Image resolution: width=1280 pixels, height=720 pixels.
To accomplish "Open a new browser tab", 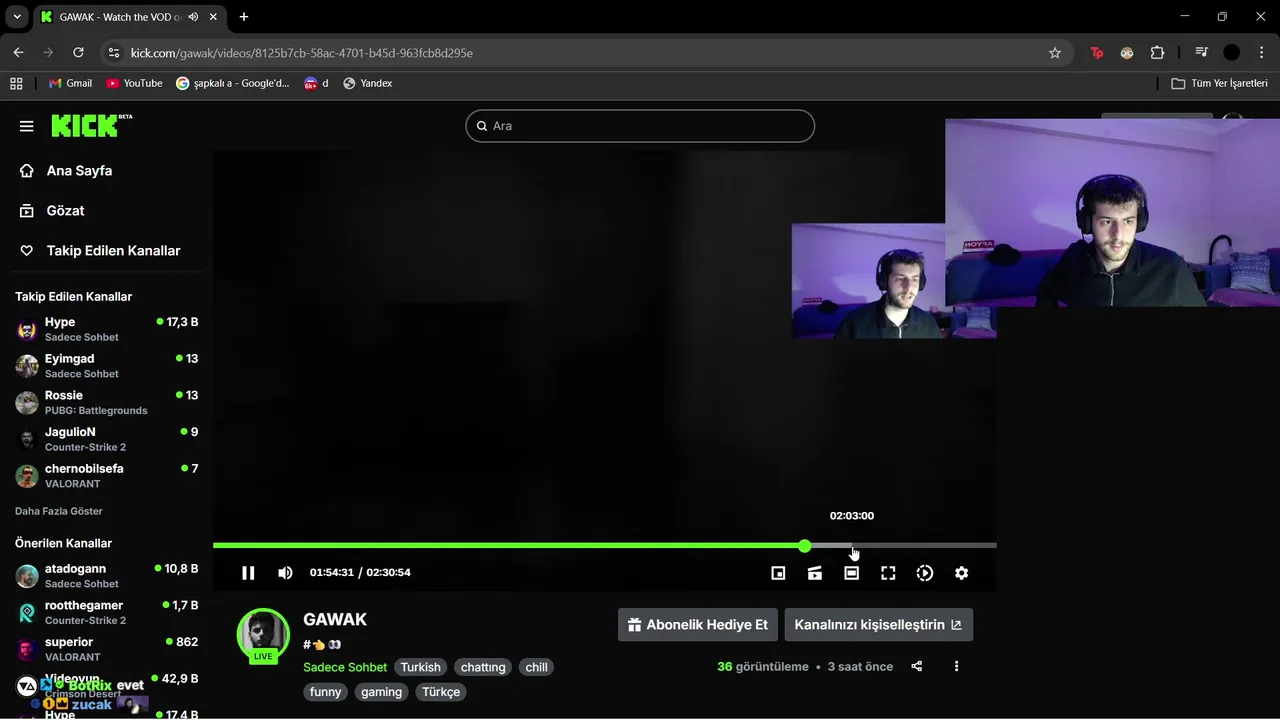I will [x=244, y=17].
